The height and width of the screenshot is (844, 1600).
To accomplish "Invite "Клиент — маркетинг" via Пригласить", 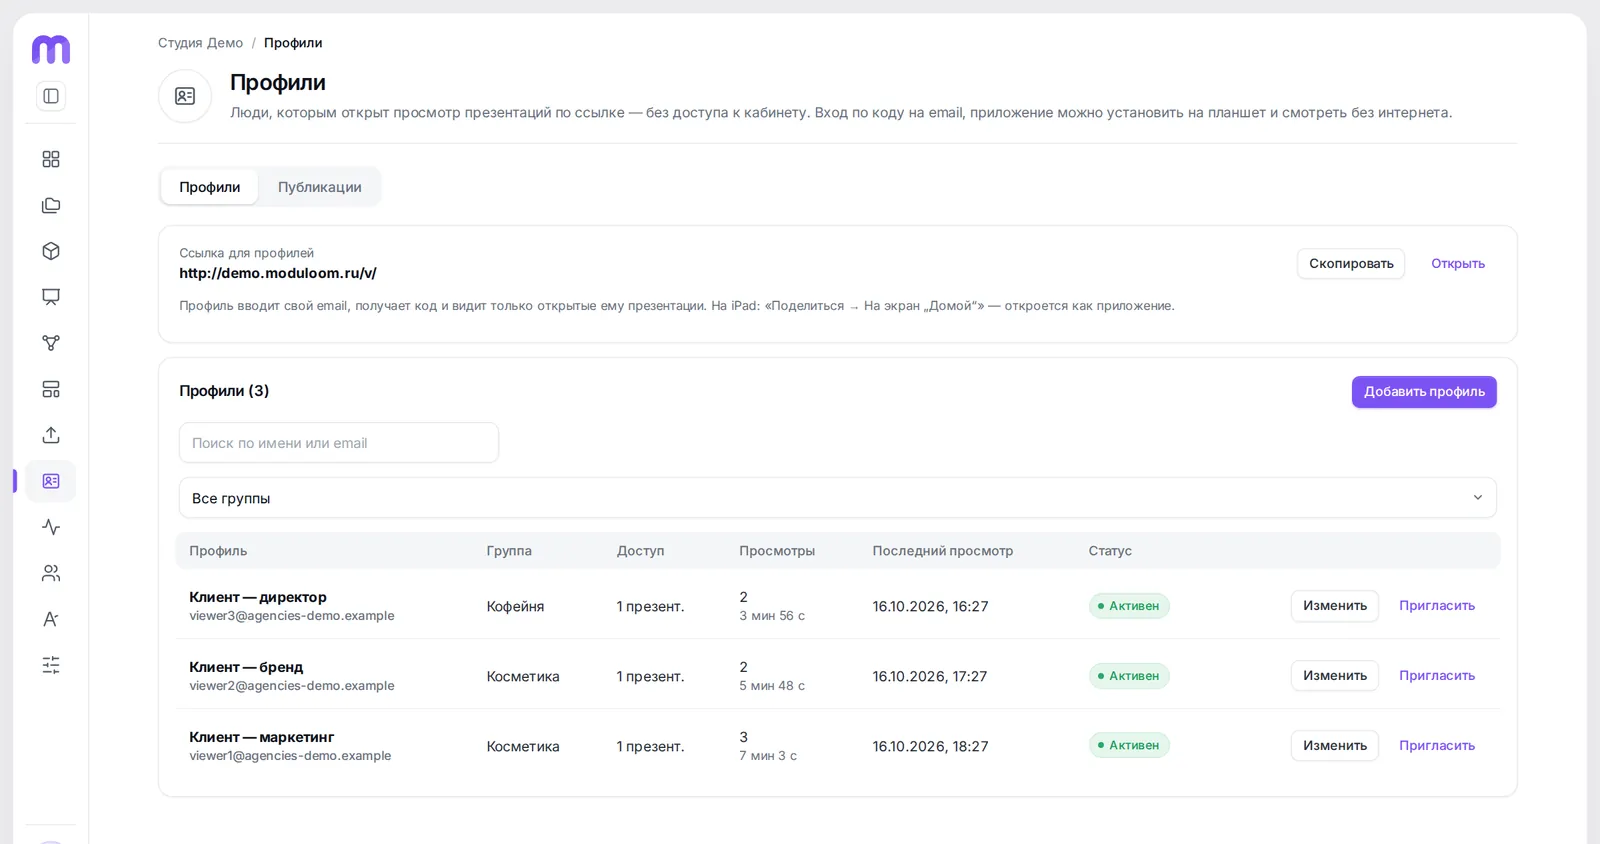I will pyautogui.click(x=1437, y=746).
